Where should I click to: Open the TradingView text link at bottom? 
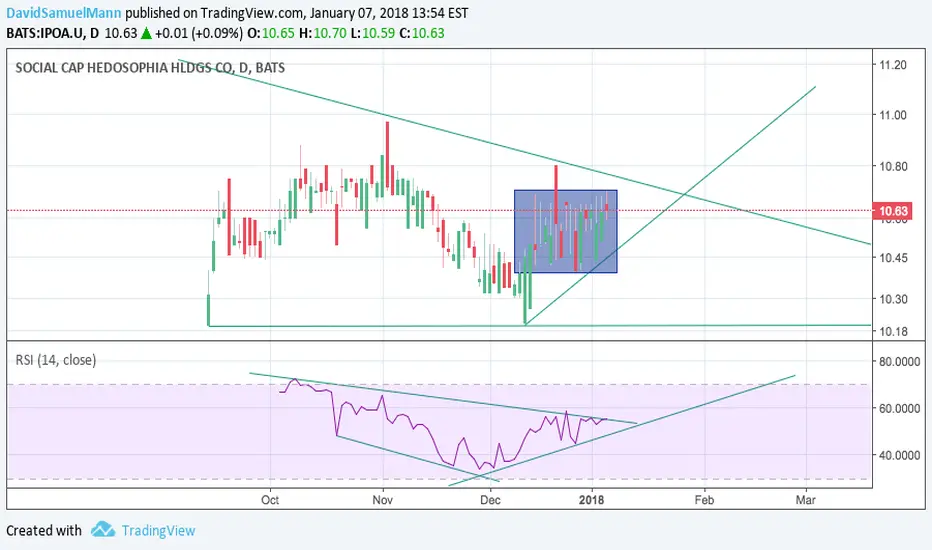pos(158,530)
